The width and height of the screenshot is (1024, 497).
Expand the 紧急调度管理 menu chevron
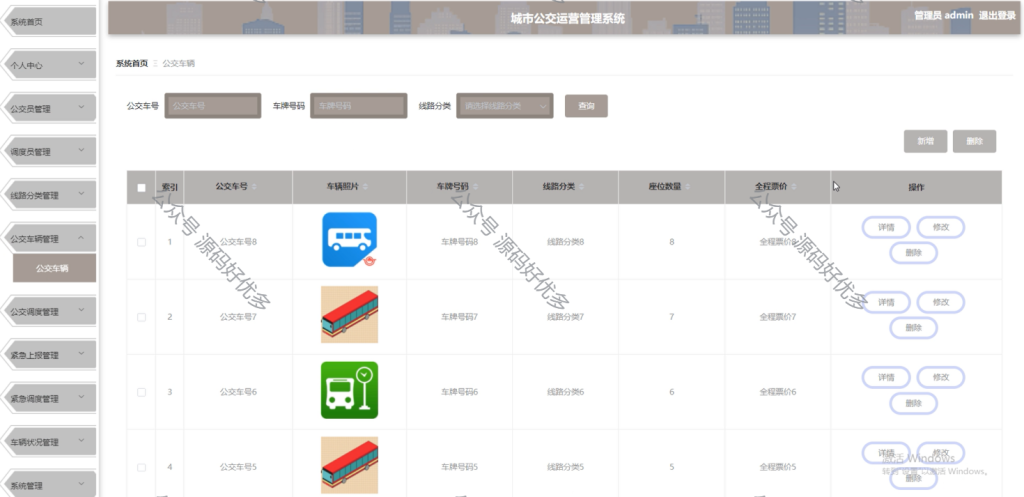pyautogui.click(x=81, y=397)
